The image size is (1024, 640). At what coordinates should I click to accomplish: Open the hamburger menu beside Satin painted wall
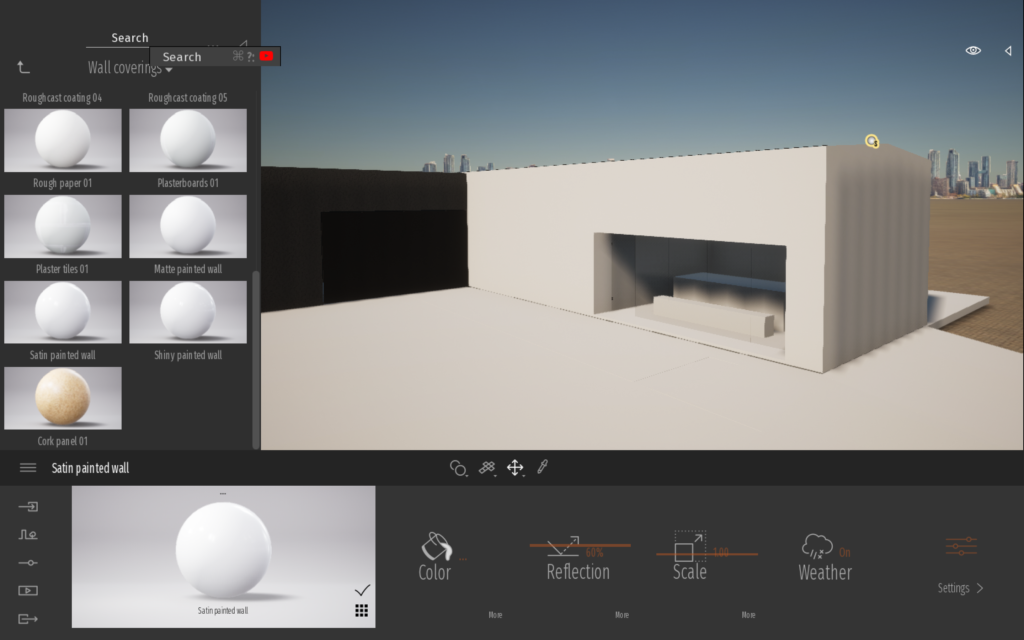28,468
